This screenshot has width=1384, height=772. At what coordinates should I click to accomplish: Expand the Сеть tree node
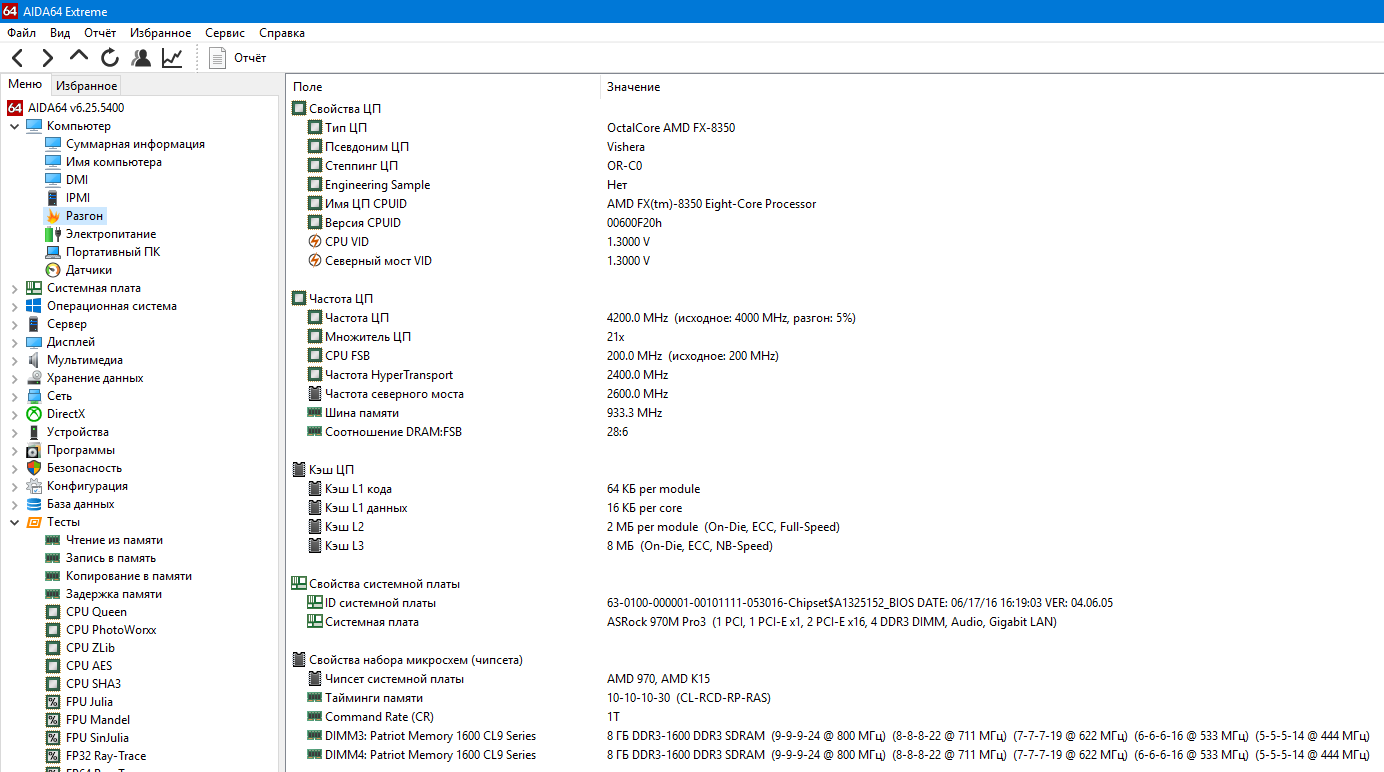[14, 396]
